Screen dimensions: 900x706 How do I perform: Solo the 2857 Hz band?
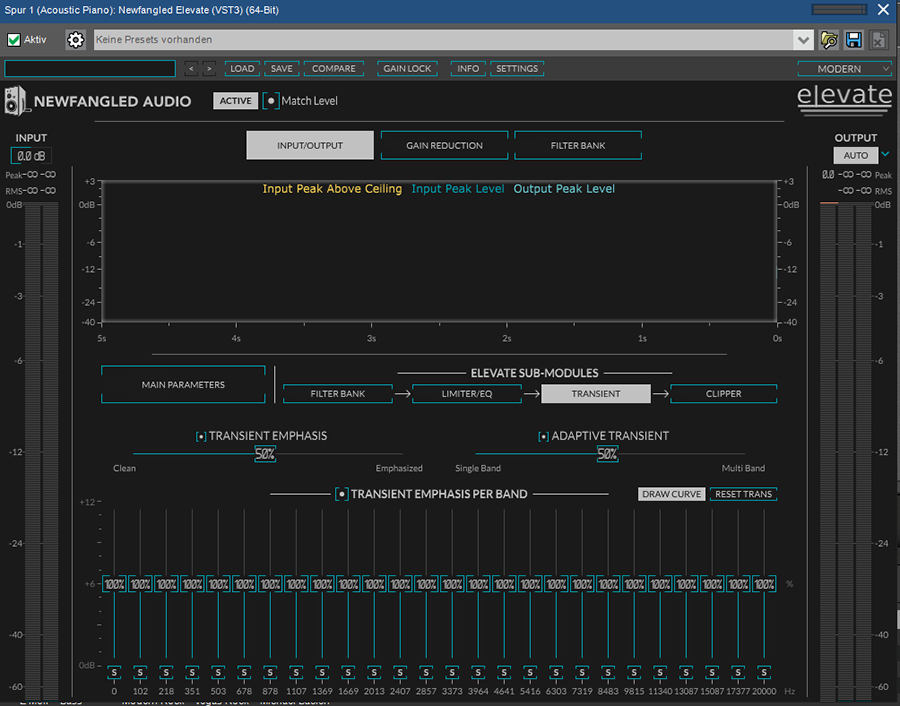pos(426,673)
